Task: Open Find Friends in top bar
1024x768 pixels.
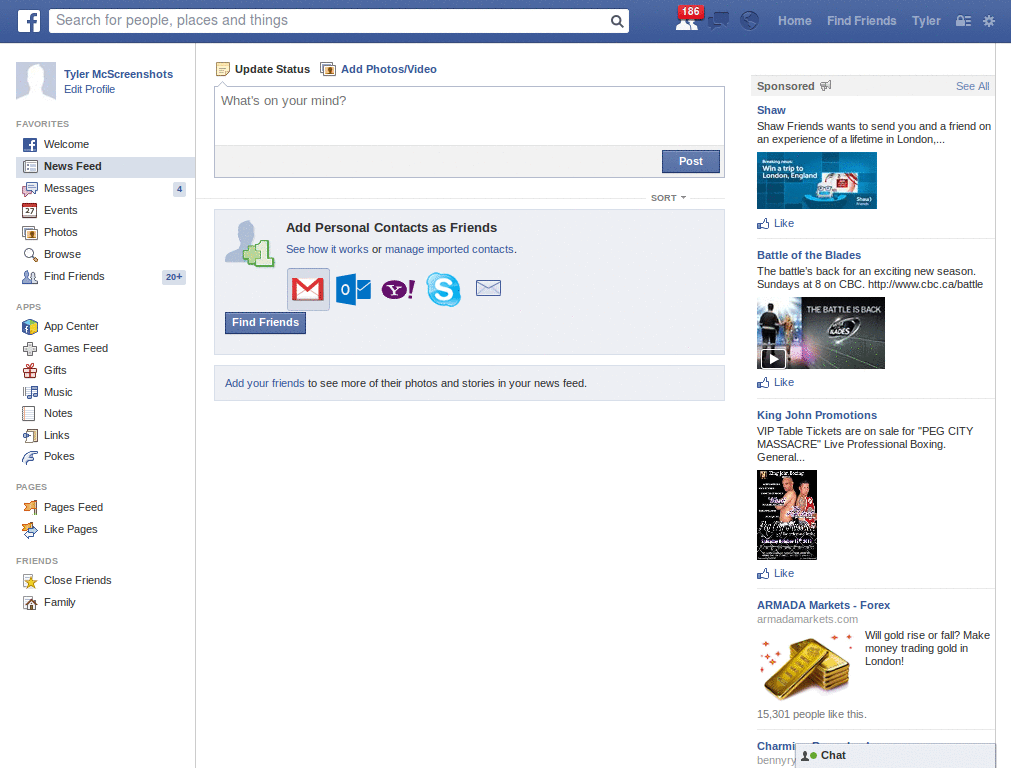Action: coord(861,21)
